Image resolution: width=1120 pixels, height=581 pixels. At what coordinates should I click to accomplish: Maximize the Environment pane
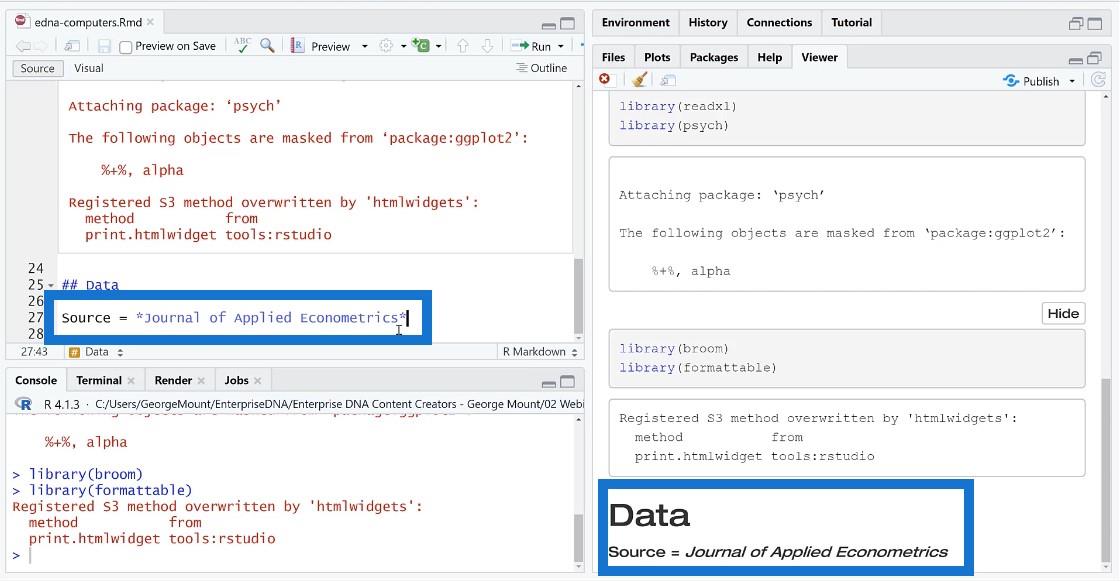point(1094,24)
